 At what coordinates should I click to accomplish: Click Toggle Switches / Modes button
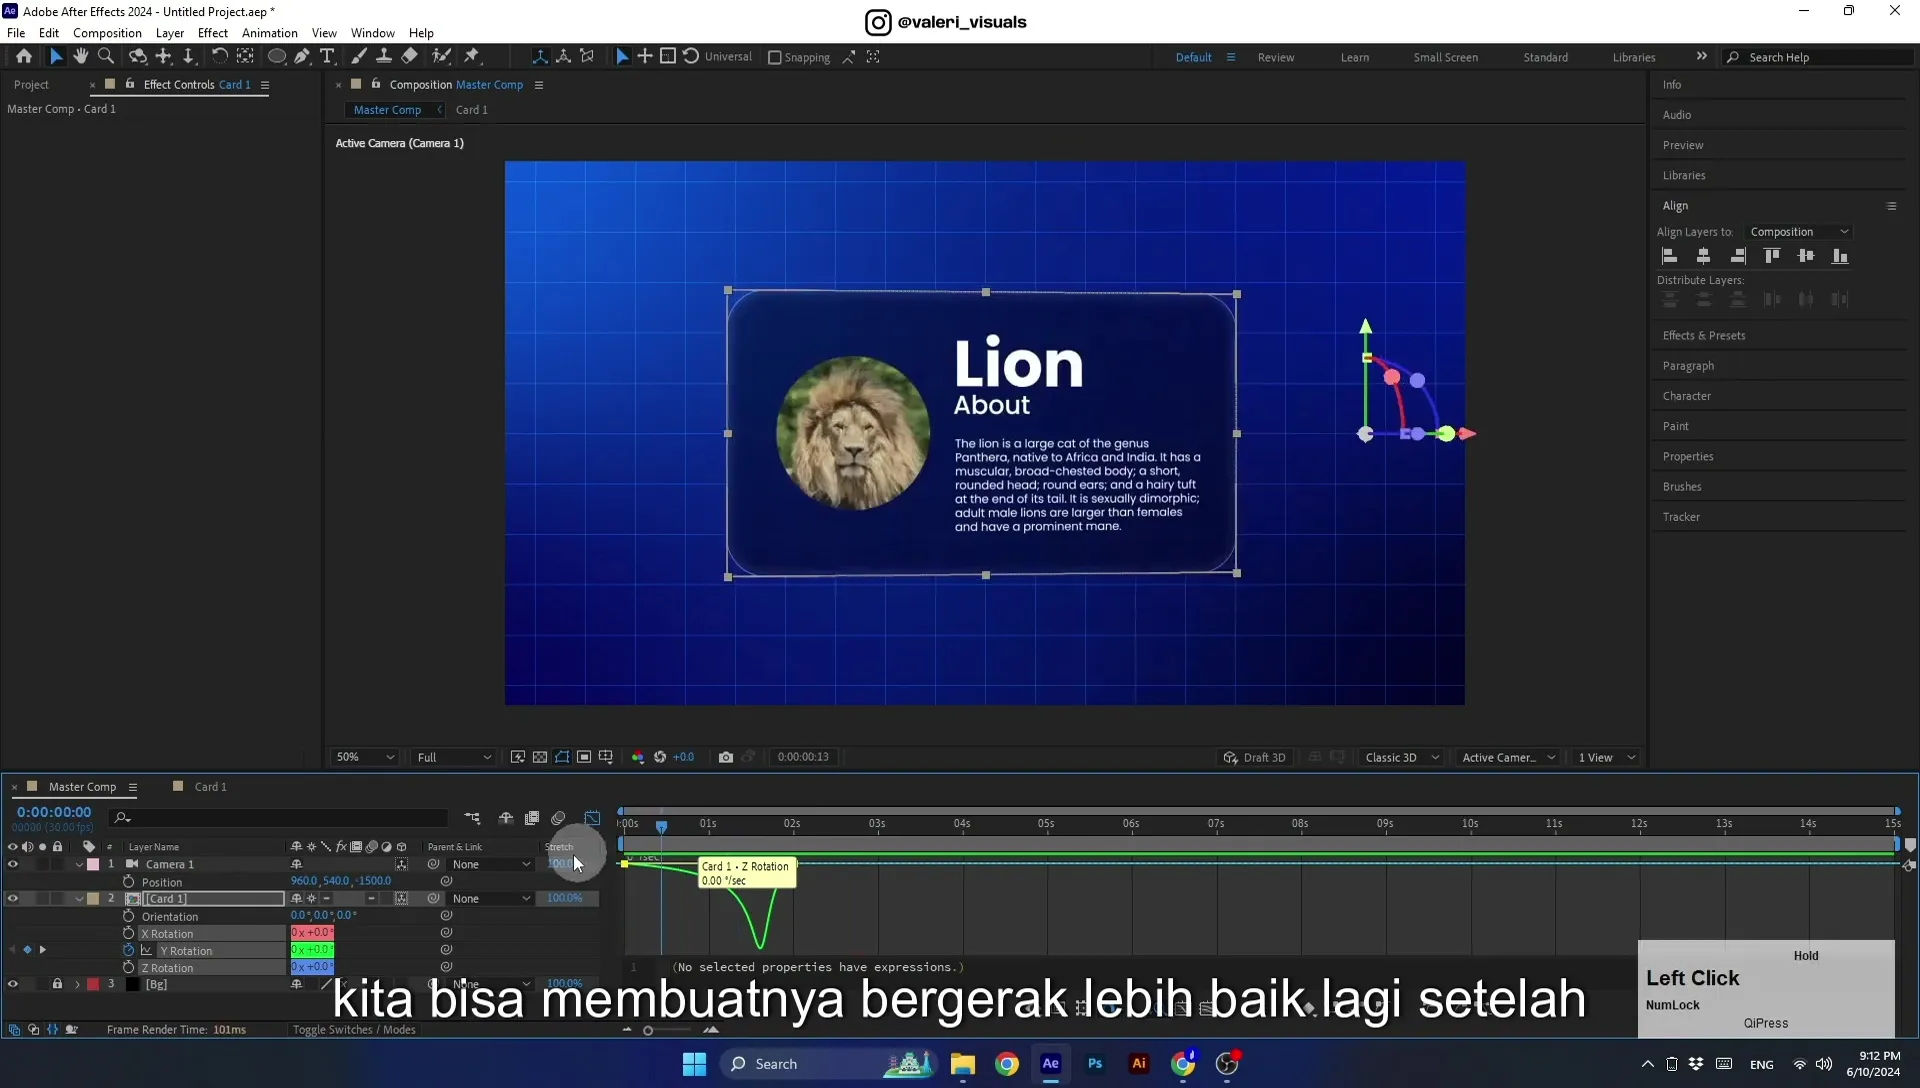click(354, 1029)
